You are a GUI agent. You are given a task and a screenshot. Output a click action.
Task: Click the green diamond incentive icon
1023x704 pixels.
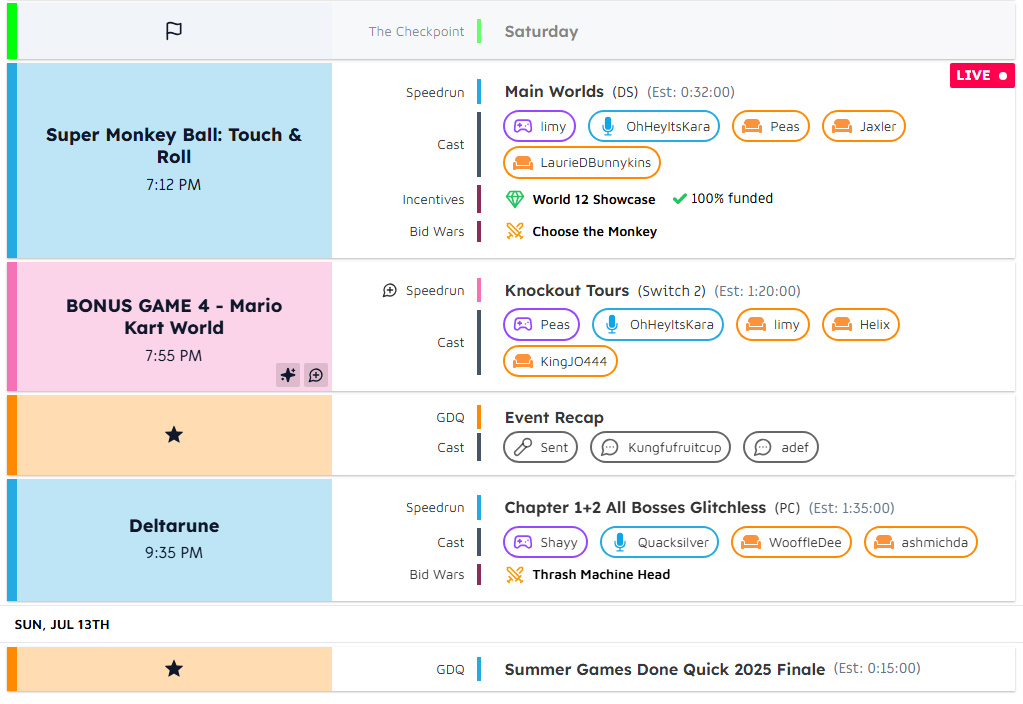point(515,199)
